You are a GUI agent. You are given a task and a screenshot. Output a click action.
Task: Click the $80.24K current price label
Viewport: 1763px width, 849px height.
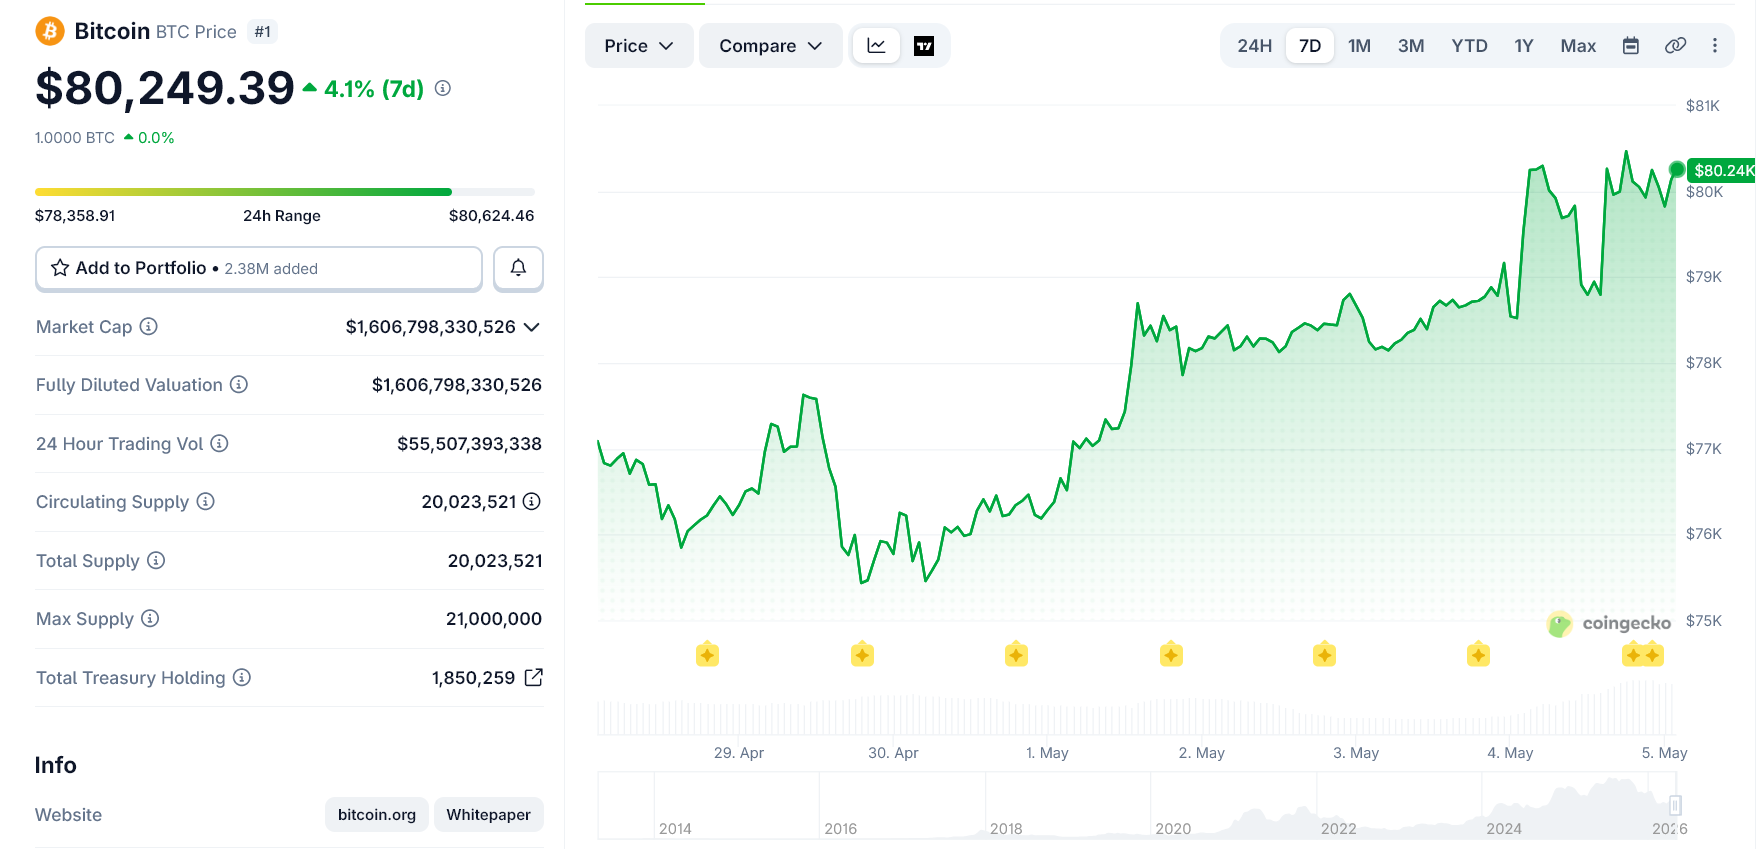[1721, 170]
